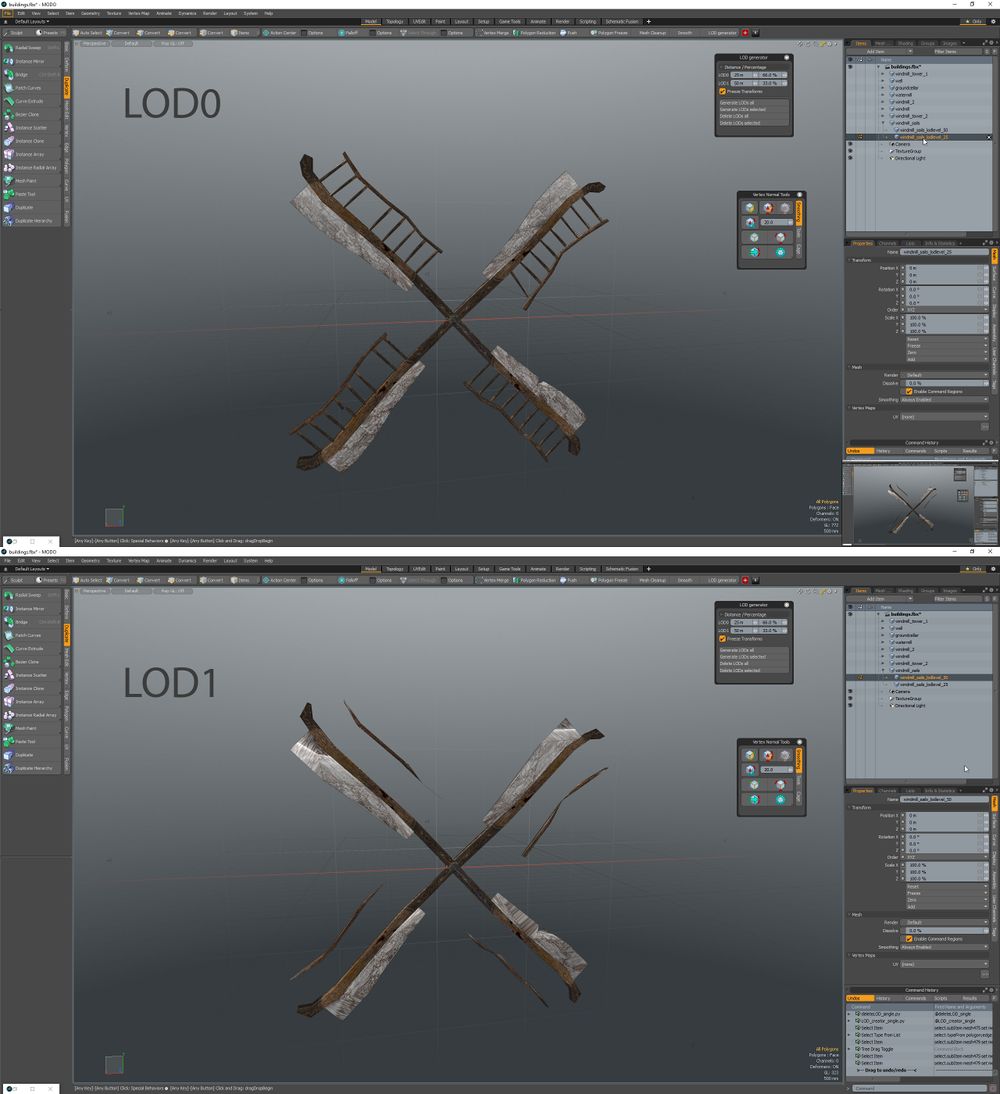The height and width of the screenshot is (1094, 1000).
Task: Activate the Mesh Paint tool
Action: (25, 181)
